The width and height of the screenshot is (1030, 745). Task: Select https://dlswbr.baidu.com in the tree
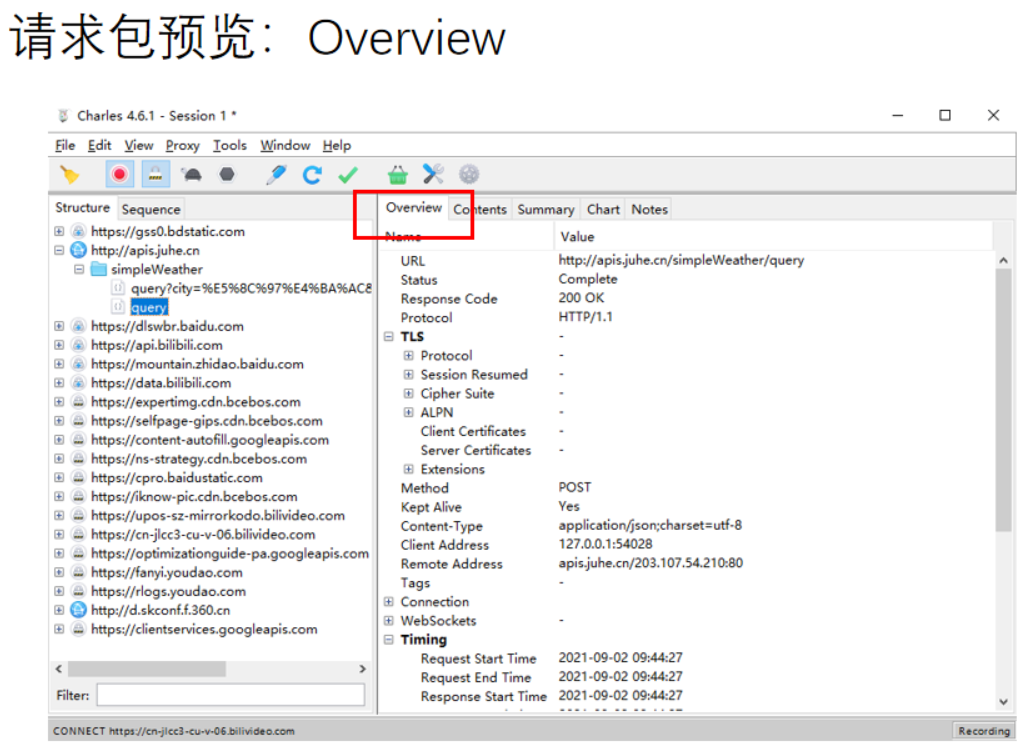click(x=167, y=326)
